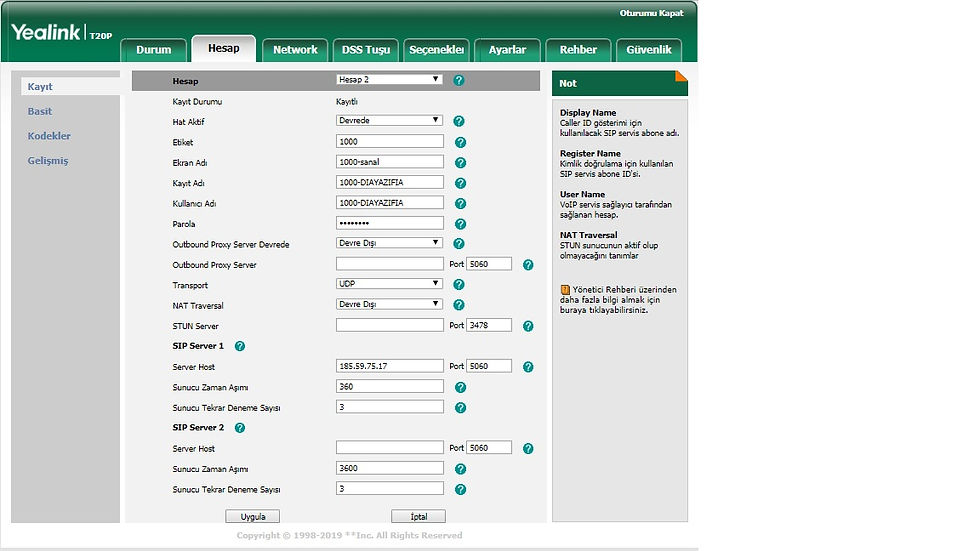Click help icon for Transport
The image size is (980, 551).
459,284
